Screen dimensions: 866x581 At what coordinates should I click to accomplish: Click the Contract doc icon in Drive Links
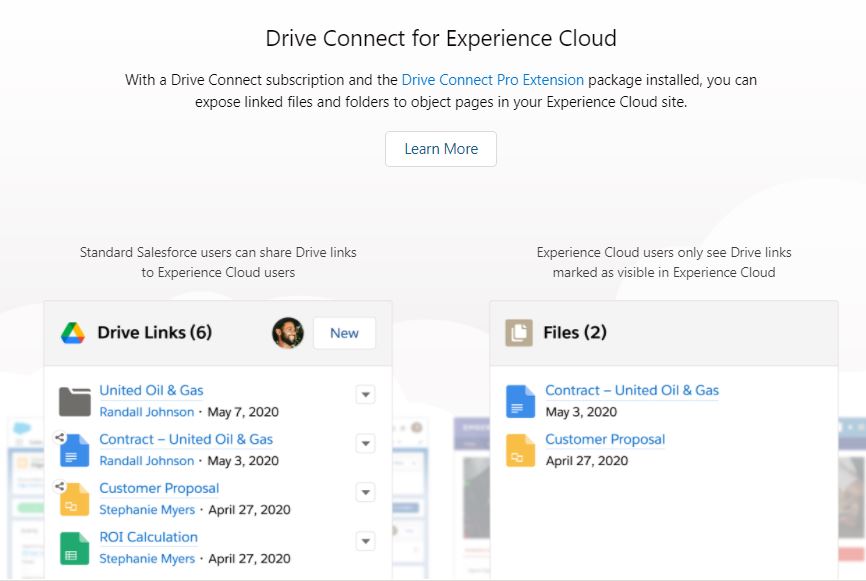tap(75, 451)
